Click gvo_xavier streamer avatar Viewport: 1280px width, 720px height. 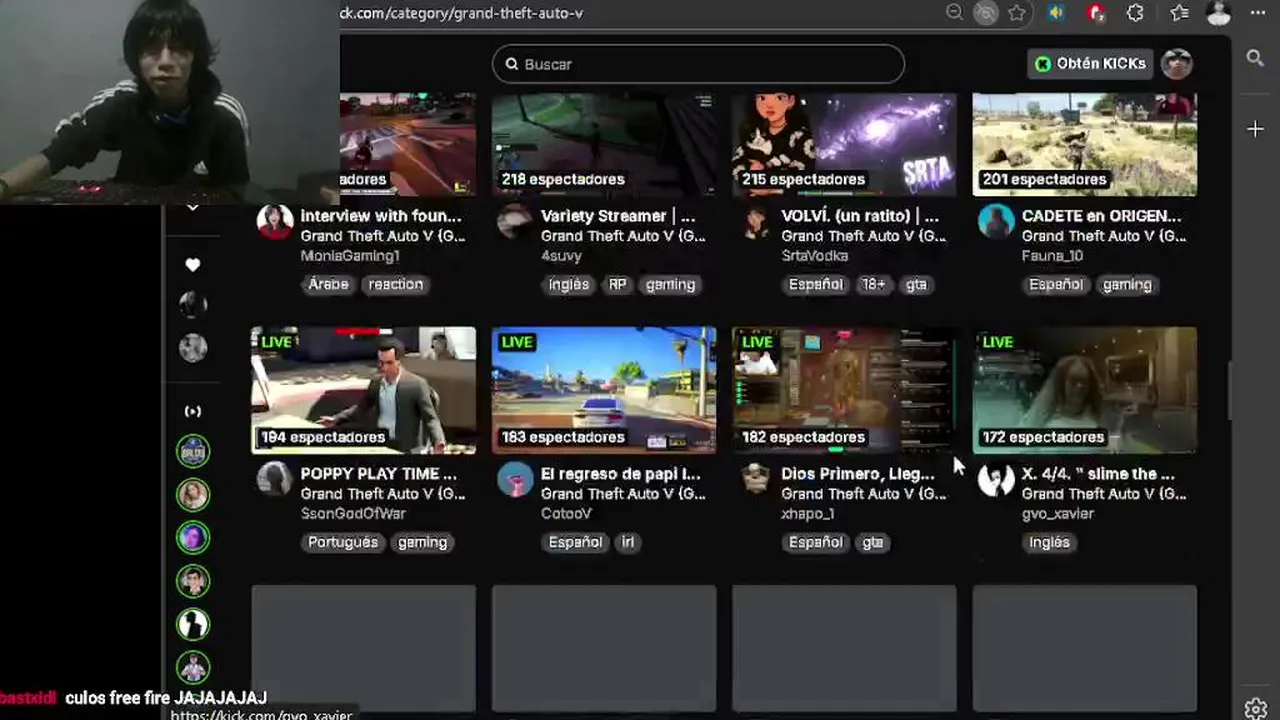tap(996, 479)
